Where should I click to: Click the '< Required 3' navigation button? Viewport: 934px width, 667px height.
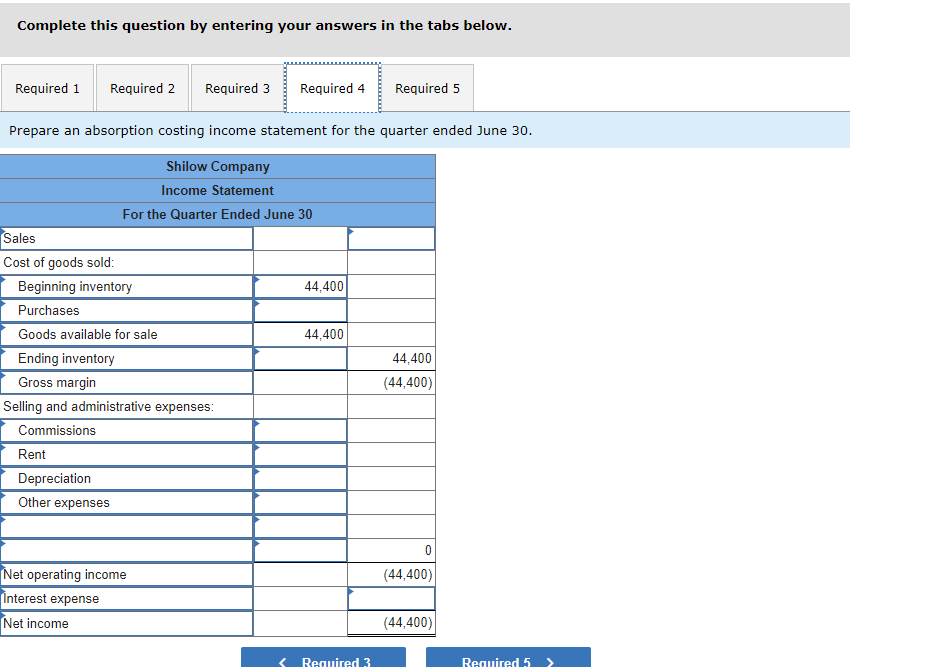(322, 659)
